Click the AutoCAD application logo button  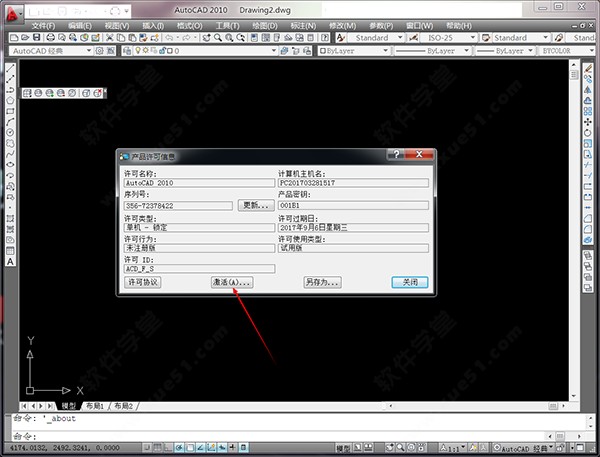coord(11,9)
